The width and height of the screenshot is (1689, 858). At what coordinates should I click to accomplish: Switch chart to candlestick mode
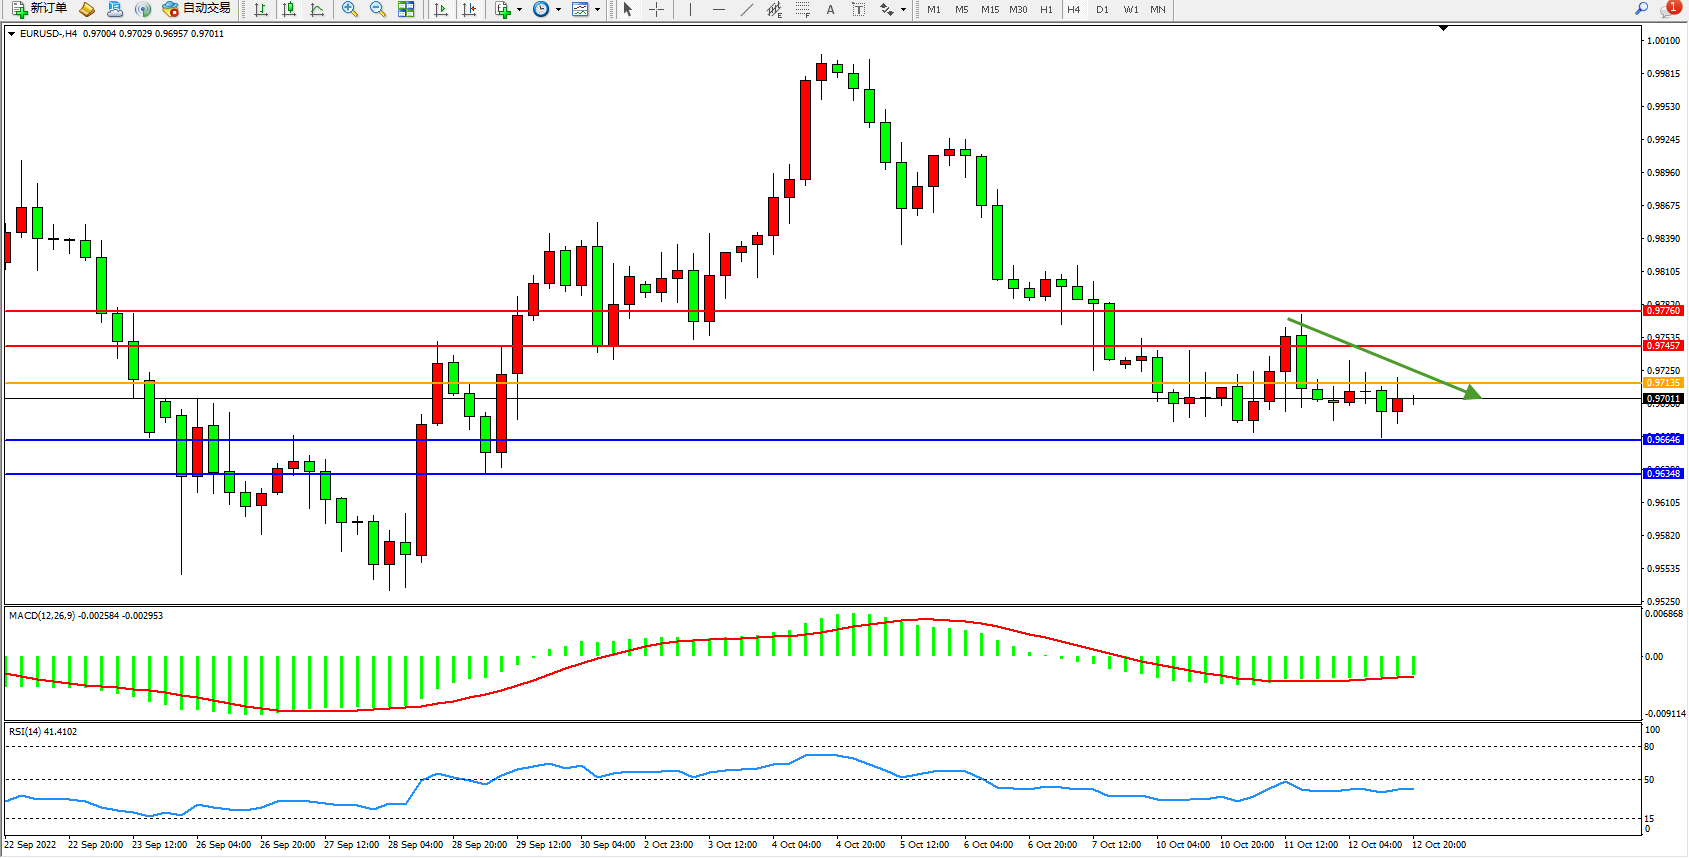click(x=289, y=9)
